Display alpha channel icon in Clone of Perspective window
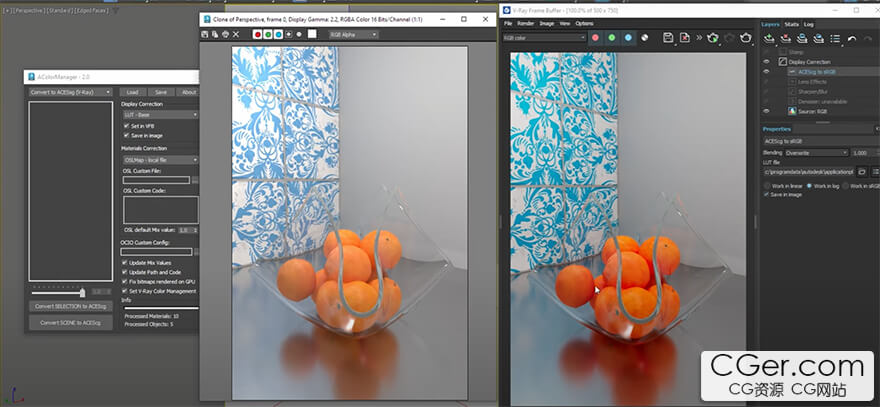The image size is (880, 407). coord(288,34)
